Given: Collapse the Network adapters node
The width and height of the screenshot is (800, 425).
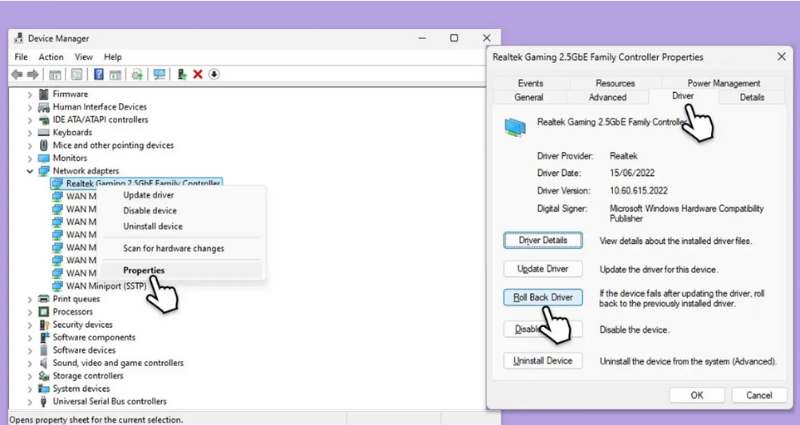Looking at the screenshot, I should click(x=30, y=171).
